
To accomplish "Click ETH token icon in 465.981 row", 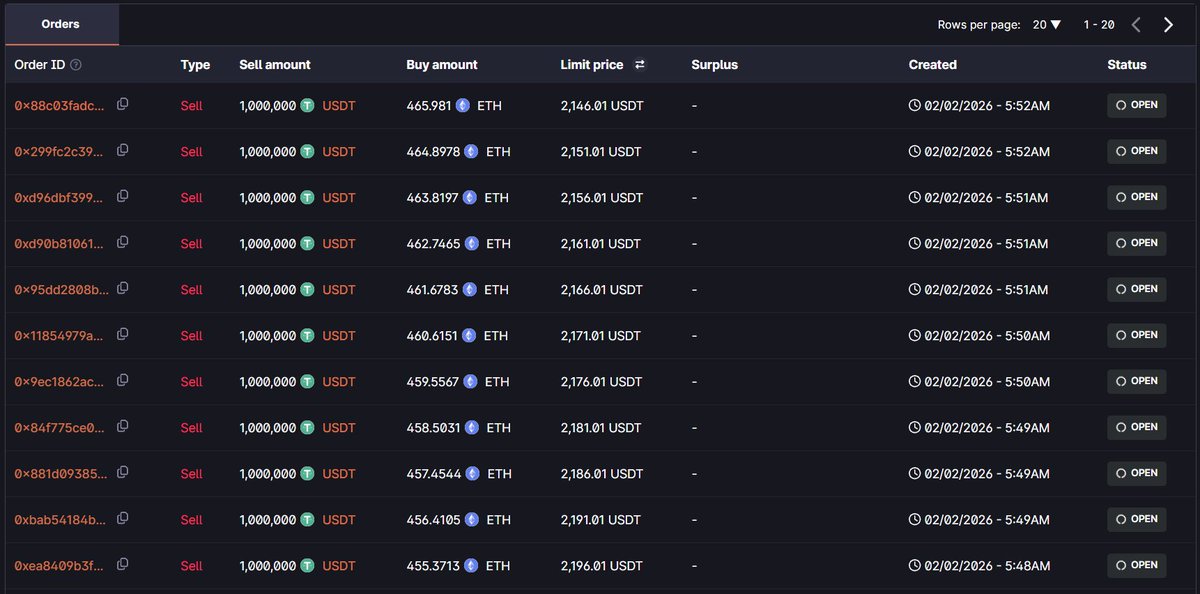I will coord(463,105).
